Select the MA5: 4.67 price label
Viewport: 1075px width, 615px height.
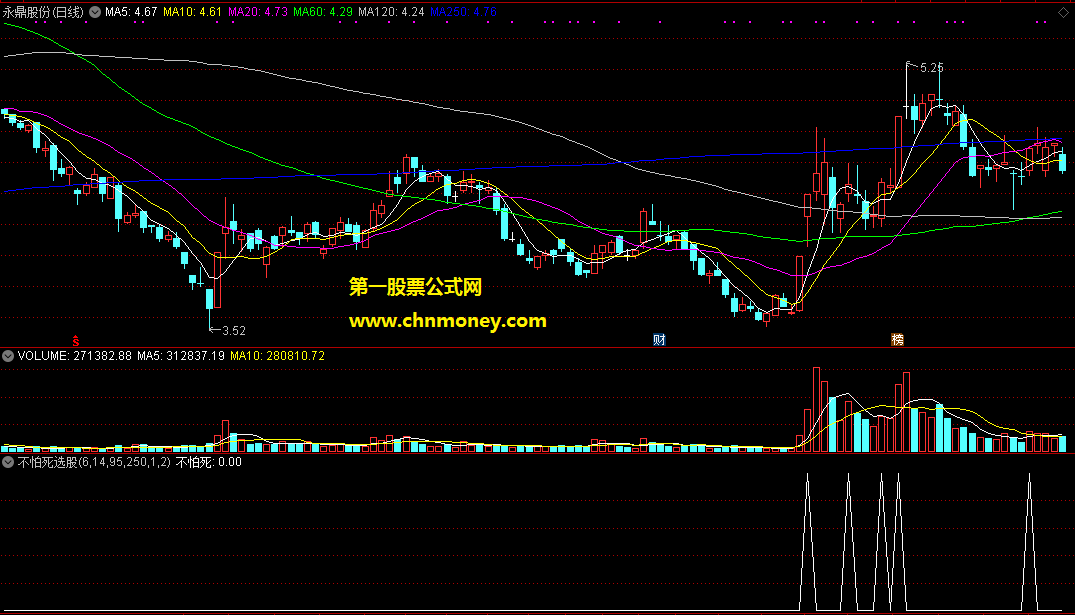click(131, 12)
